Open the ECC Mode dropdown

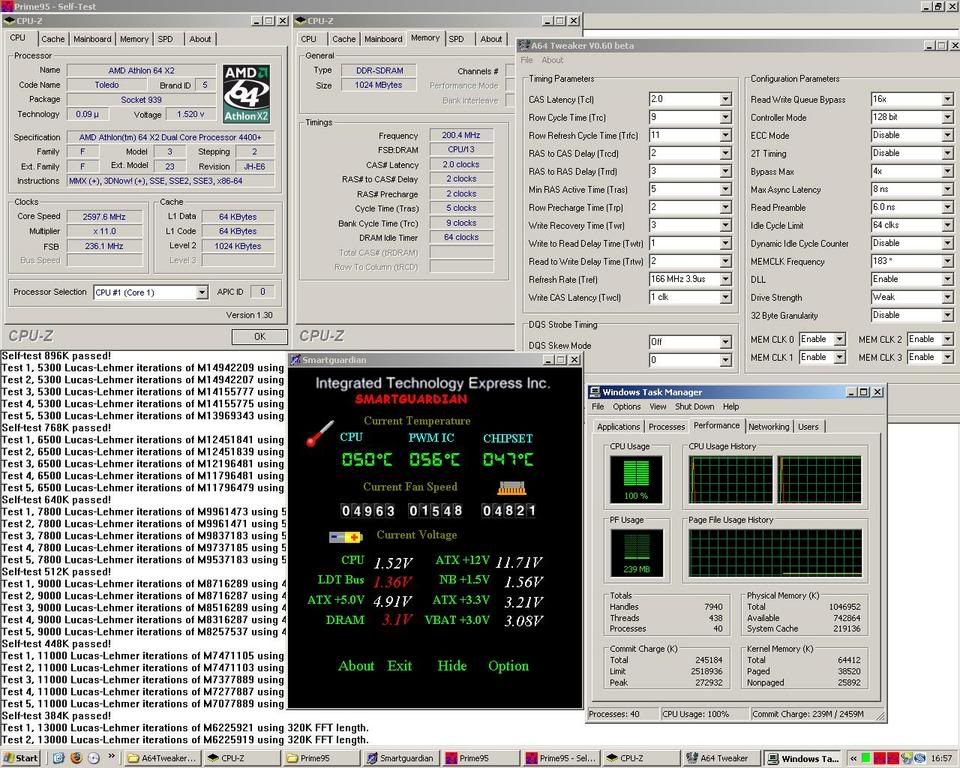point(947,135)
